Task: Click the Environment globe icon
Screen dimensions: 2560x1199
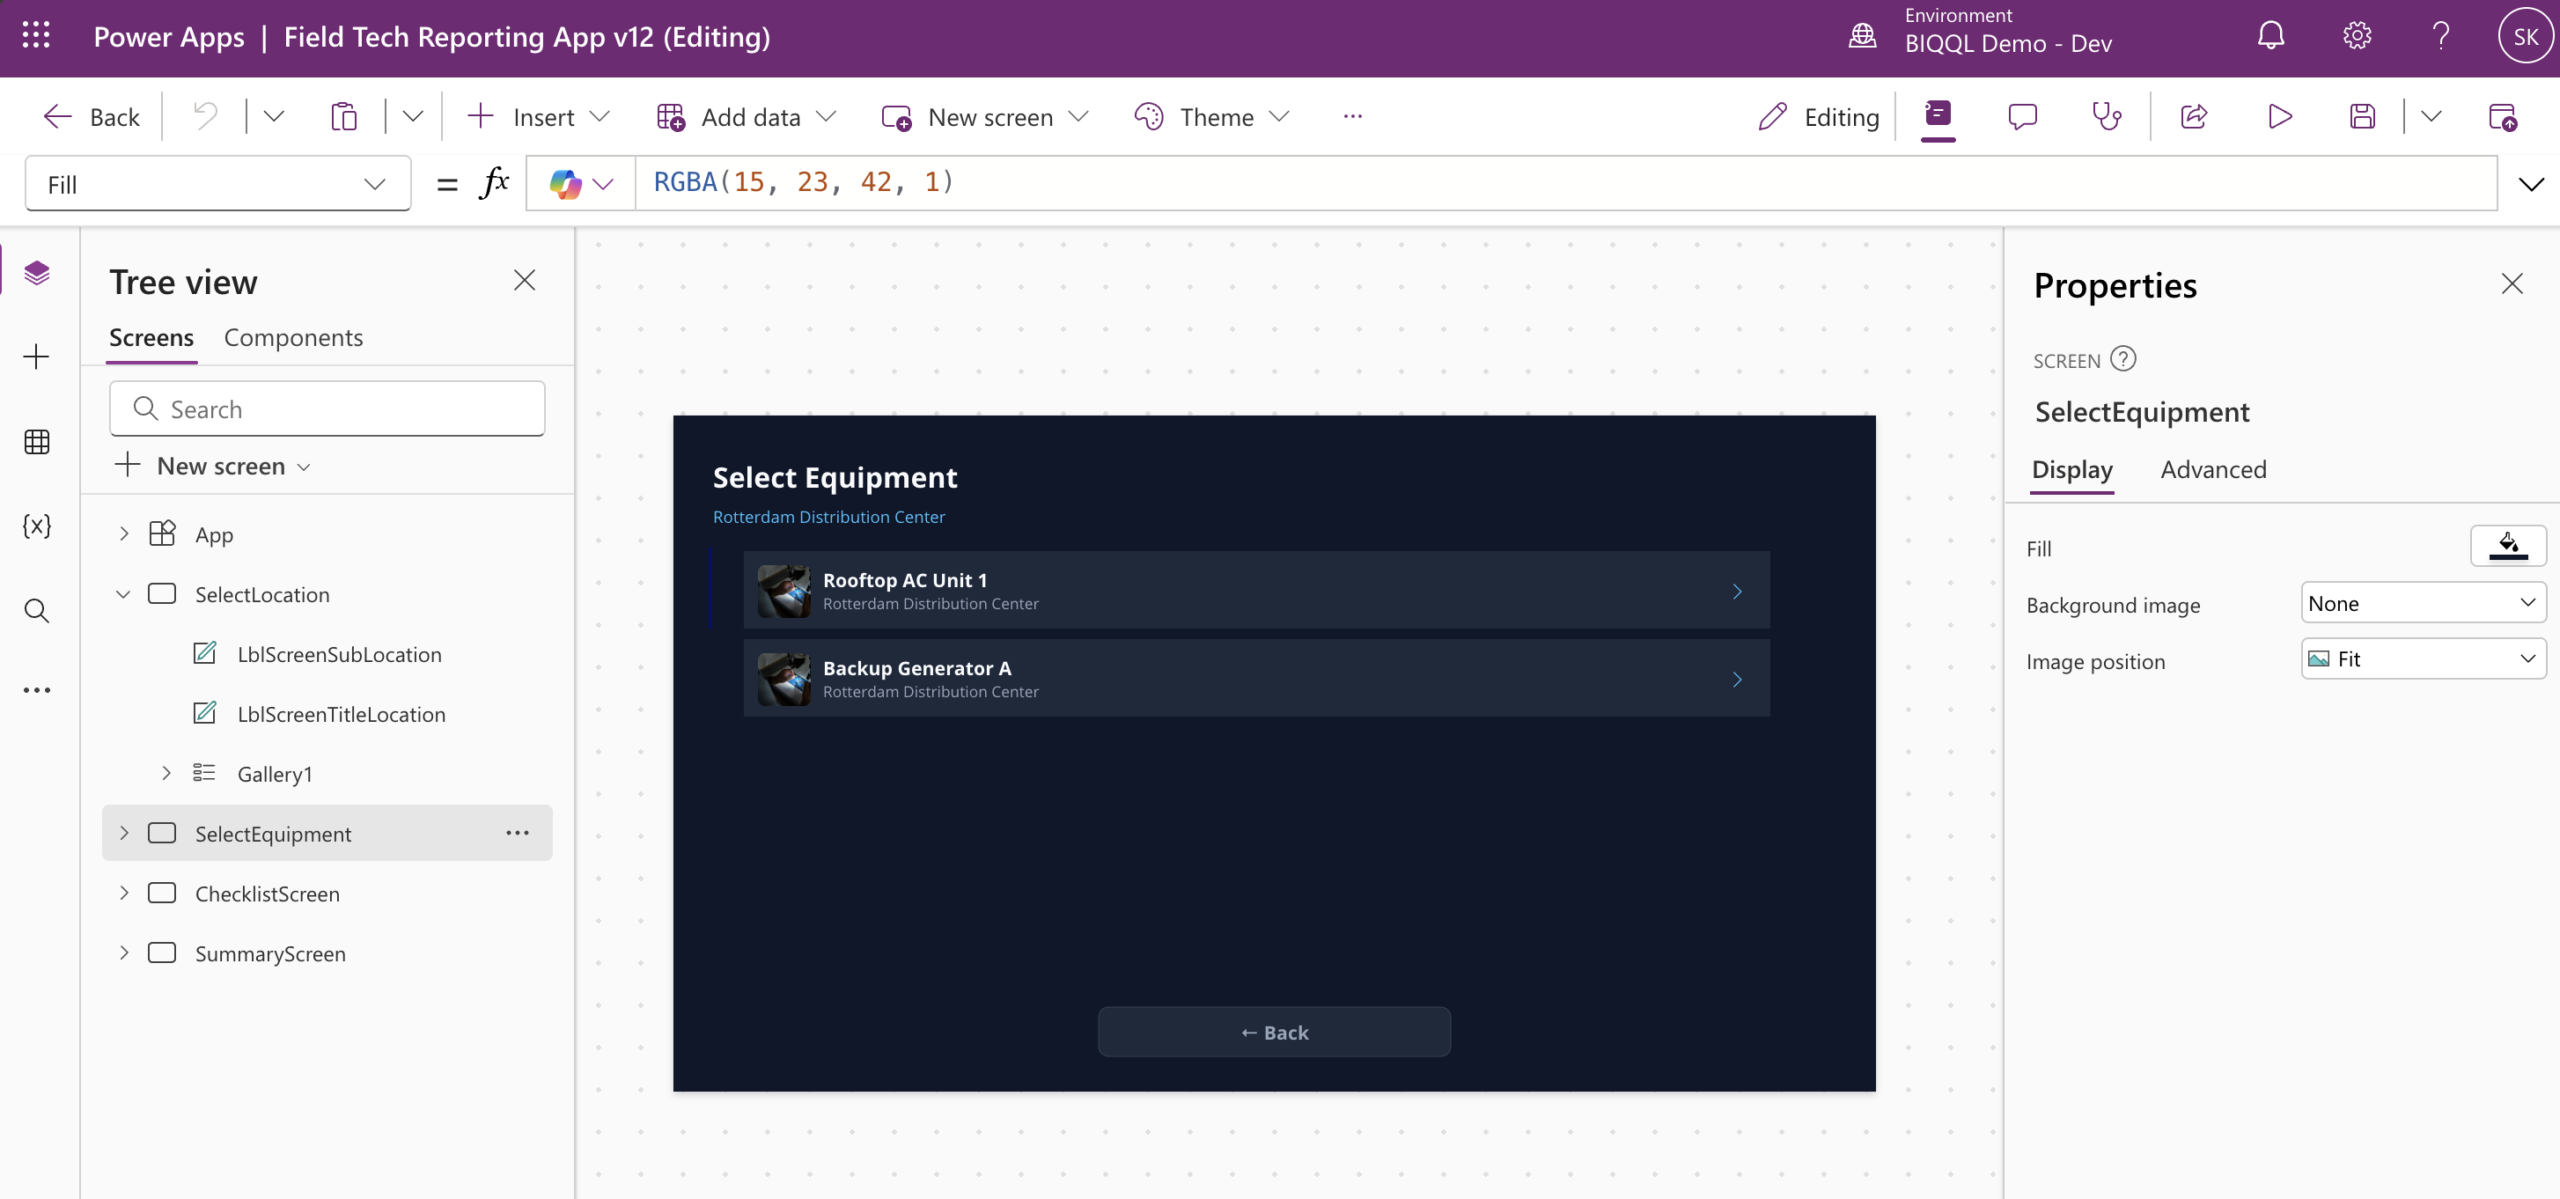Action: [1862, 36]
